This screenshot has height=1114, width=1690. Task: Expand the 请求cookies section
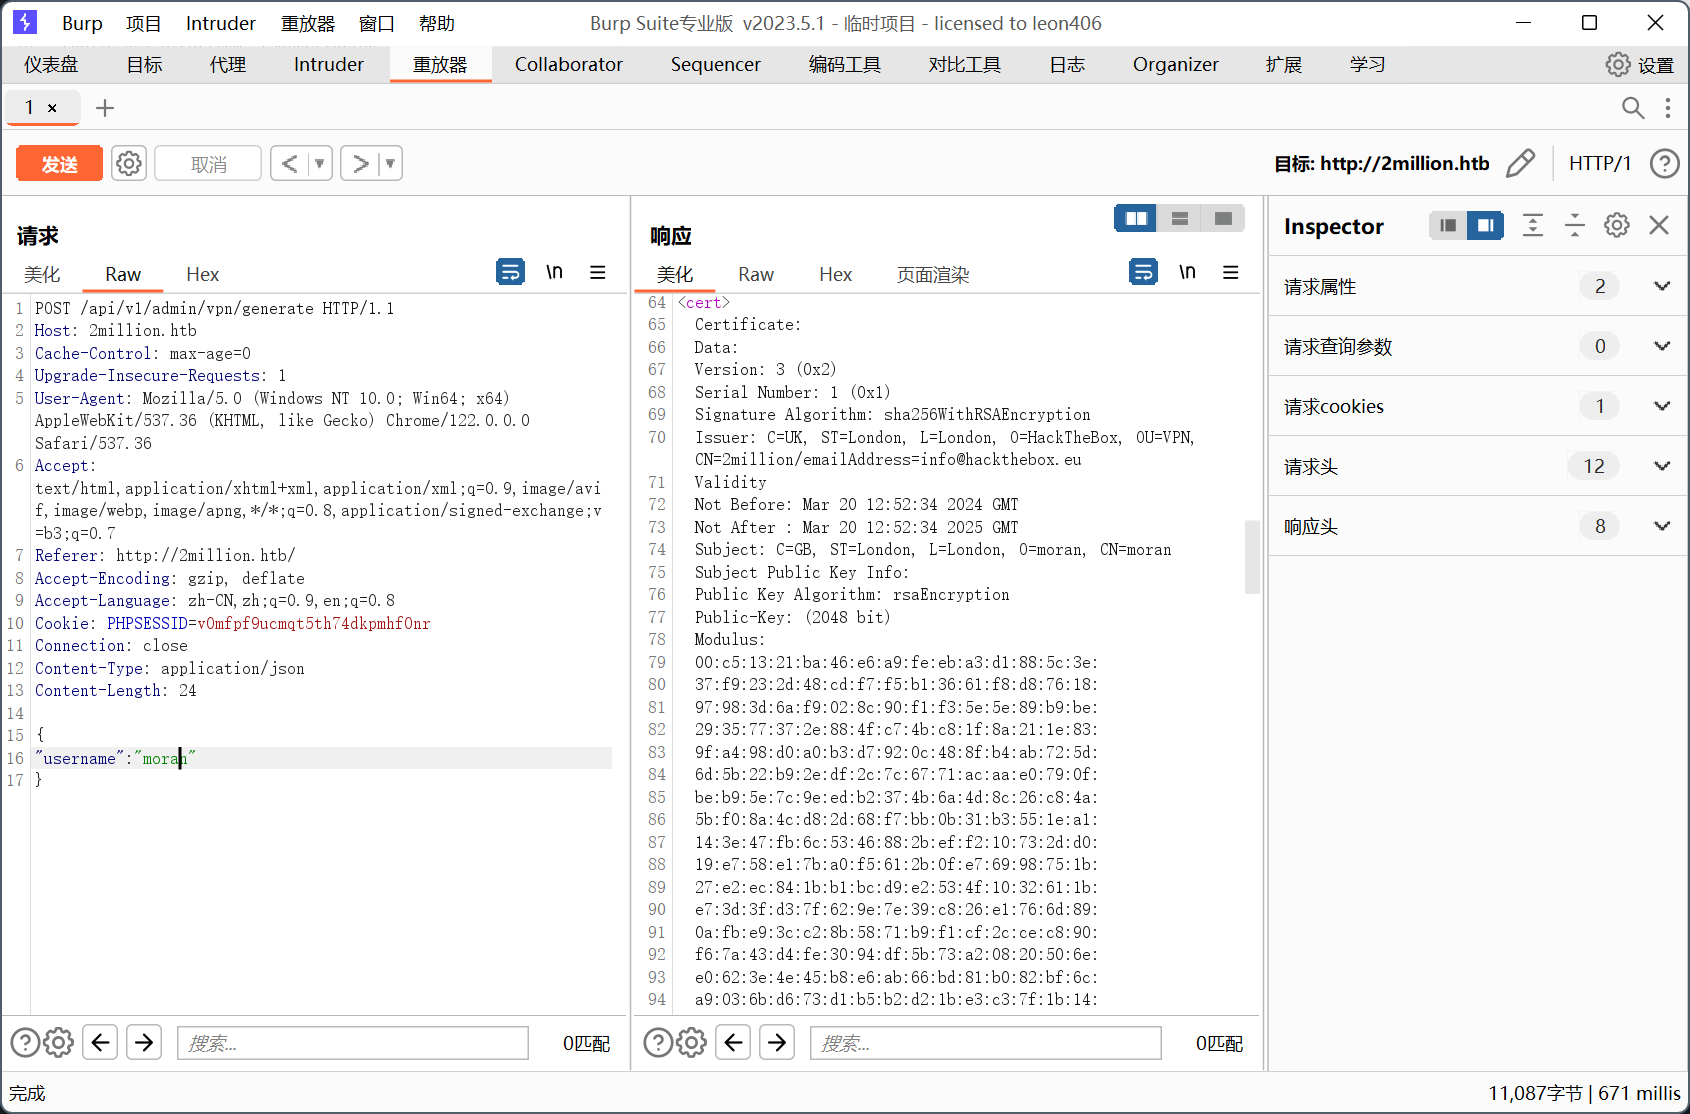pos(1662,406)
